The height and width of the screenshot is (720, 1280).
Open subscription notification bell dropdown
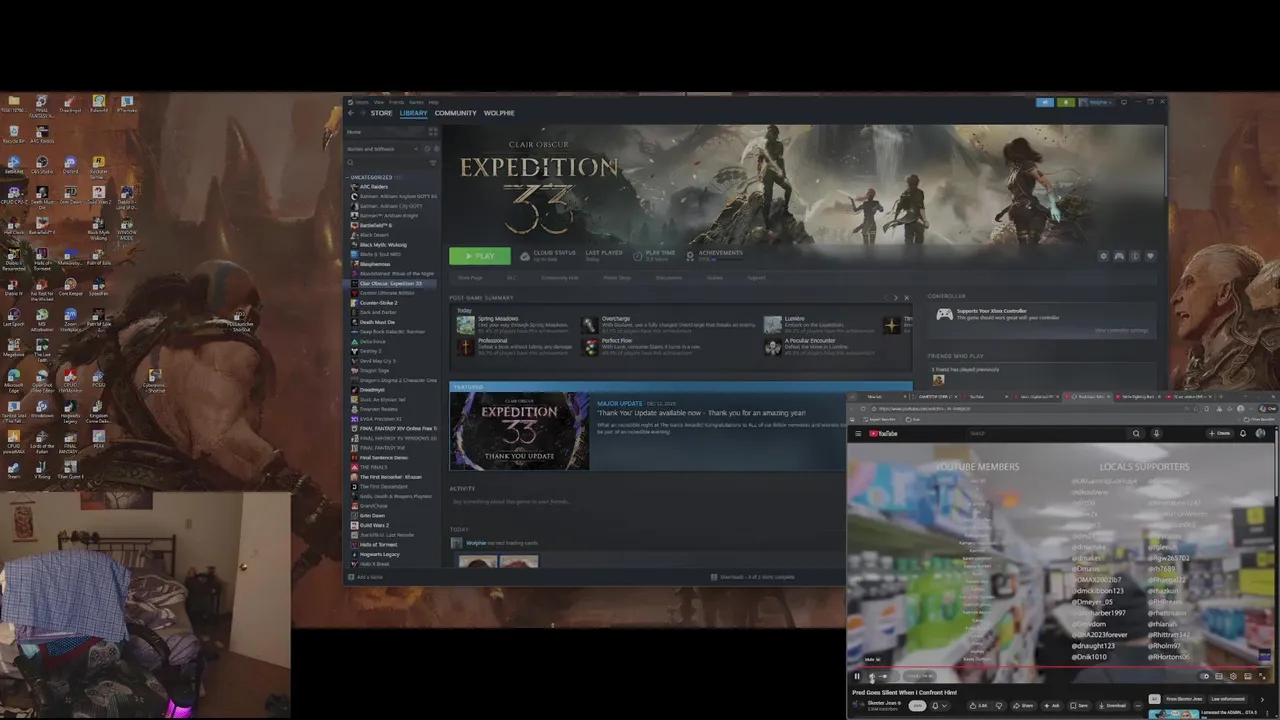[940, 706]
